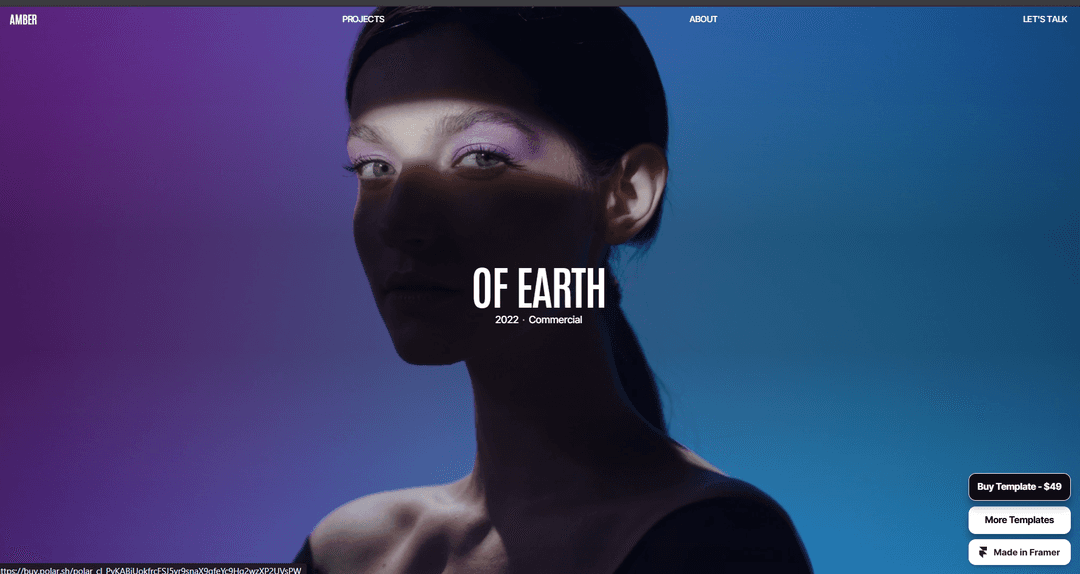The height and width of the screenshot is (574, 1080).
Task: Open the PROJECTS nav item
Action: 363,19
